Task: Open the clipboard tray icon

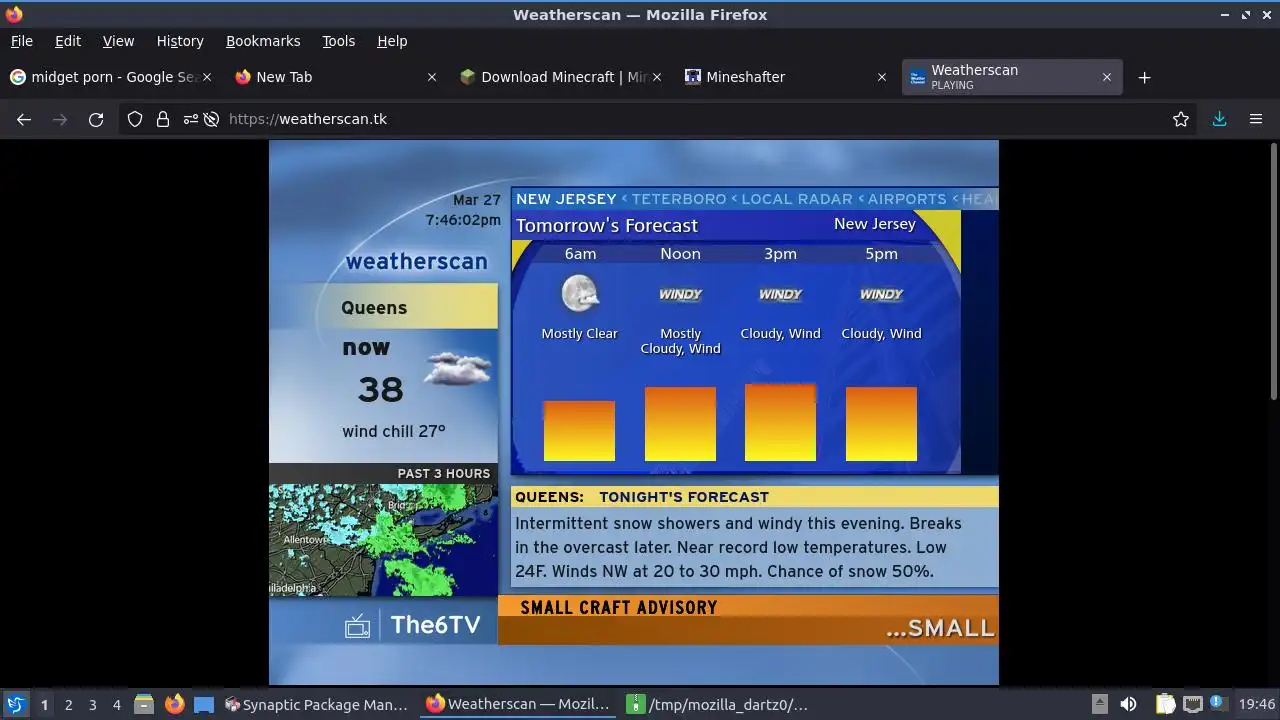Action: 1165,704
